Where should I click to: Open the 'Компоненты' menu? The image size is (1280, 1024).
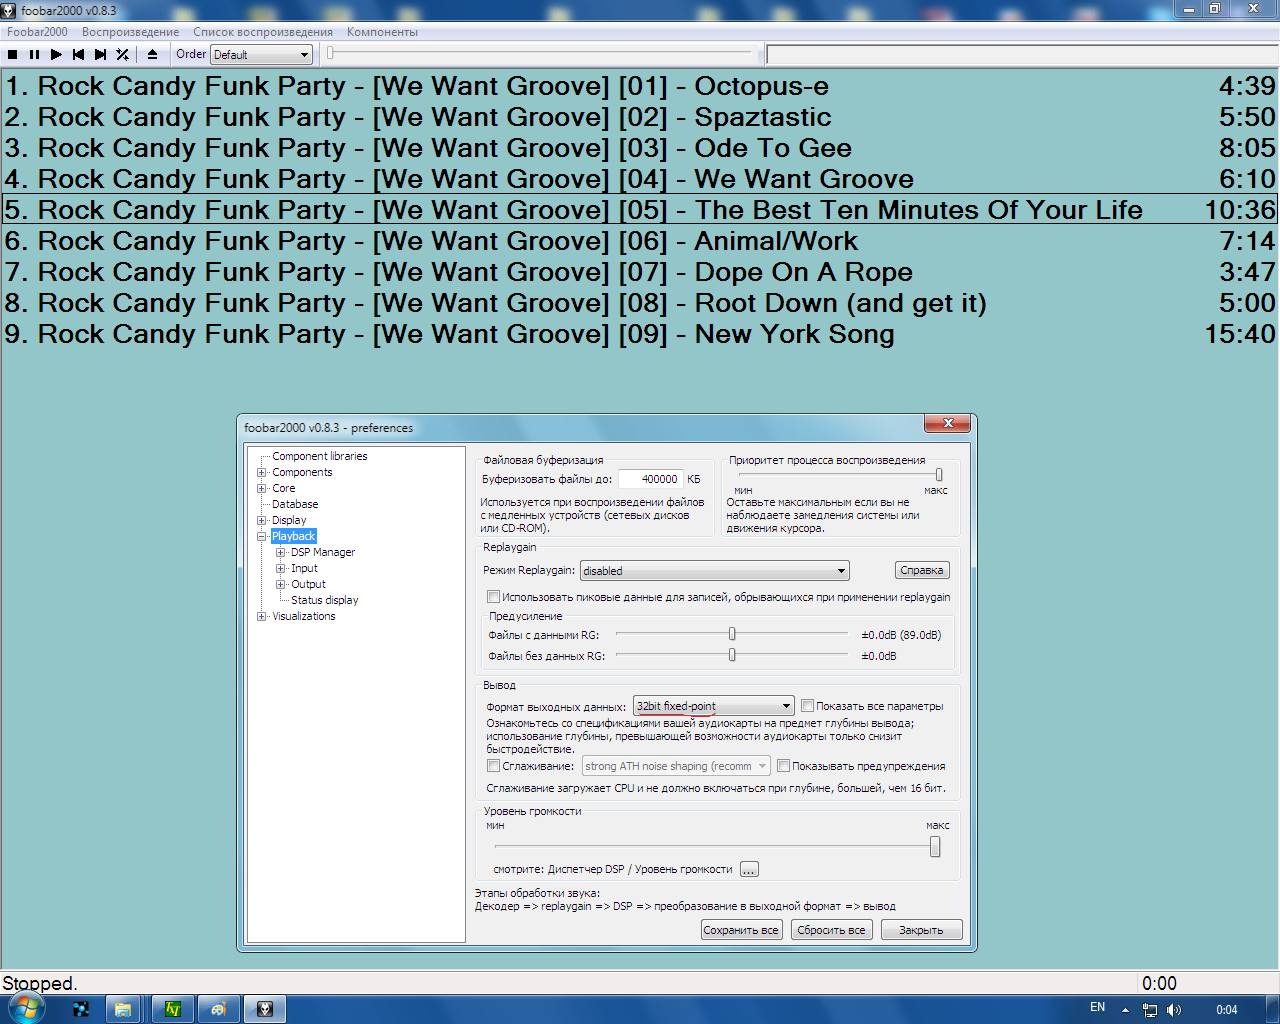pos(382,32)
